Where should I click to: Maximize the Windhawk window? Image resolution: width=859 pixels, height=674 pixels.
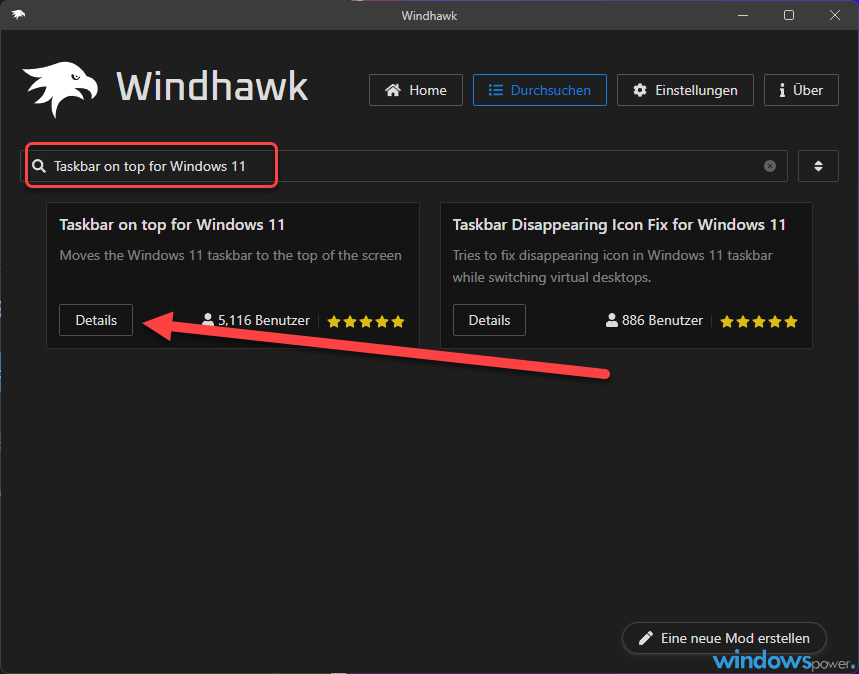pyautogui.click(x=789, y=15)
